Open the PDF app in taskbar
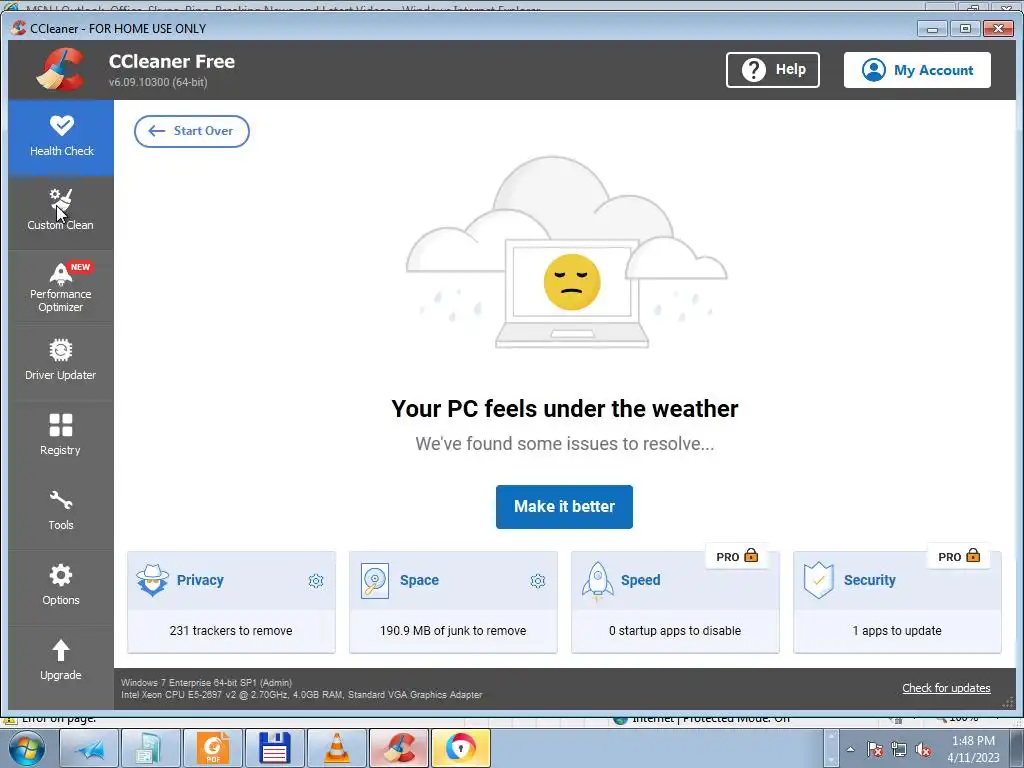 [x=213, y=748]
